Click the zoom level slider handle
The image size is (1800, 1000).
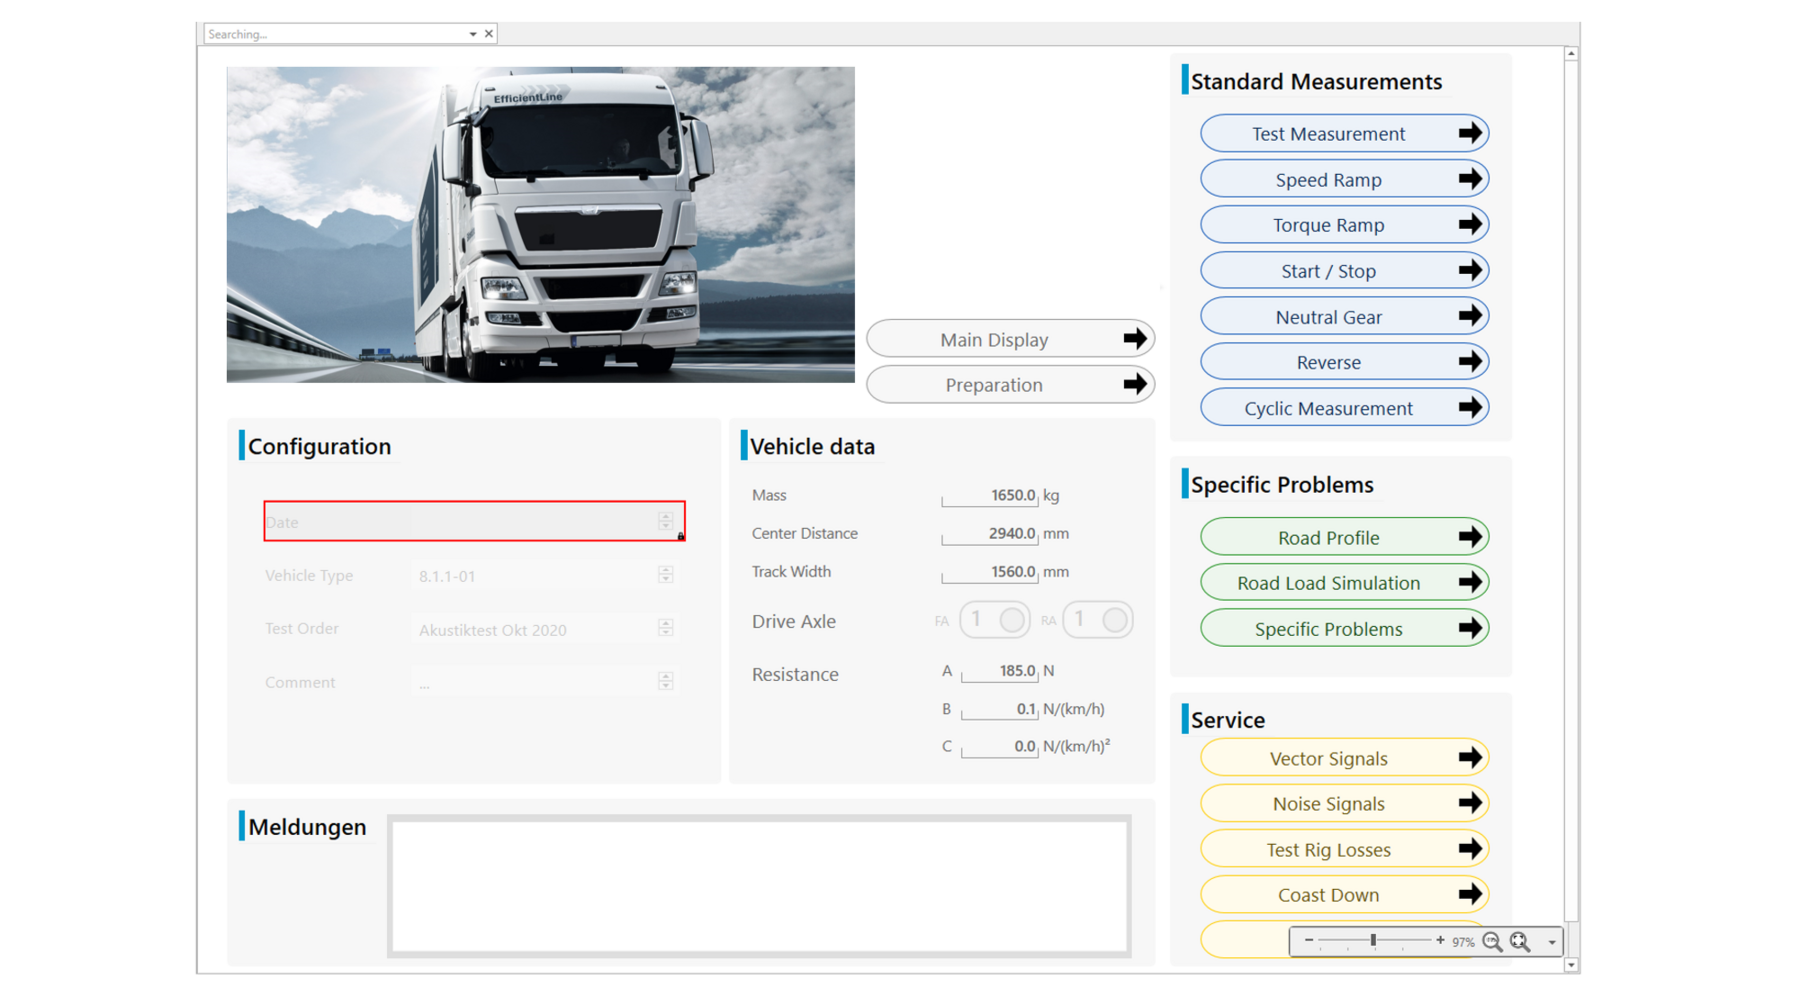pyautogui.click(x=1374, y=940)
